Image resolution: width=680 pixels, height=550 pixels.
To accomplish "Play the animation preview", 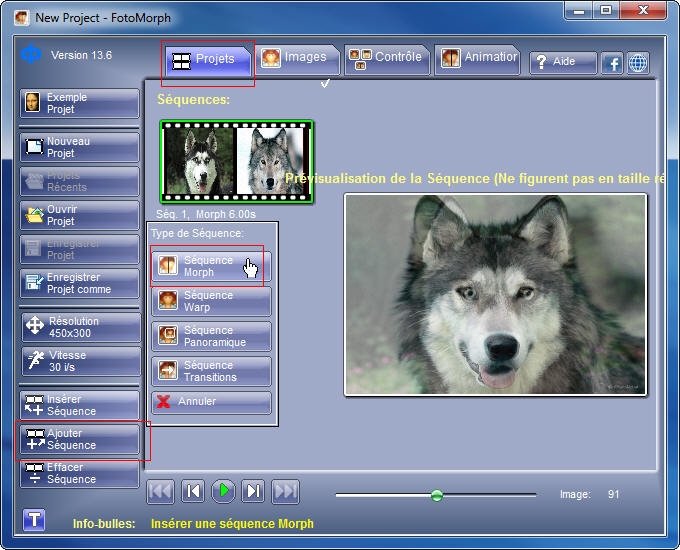I will 223,491.
